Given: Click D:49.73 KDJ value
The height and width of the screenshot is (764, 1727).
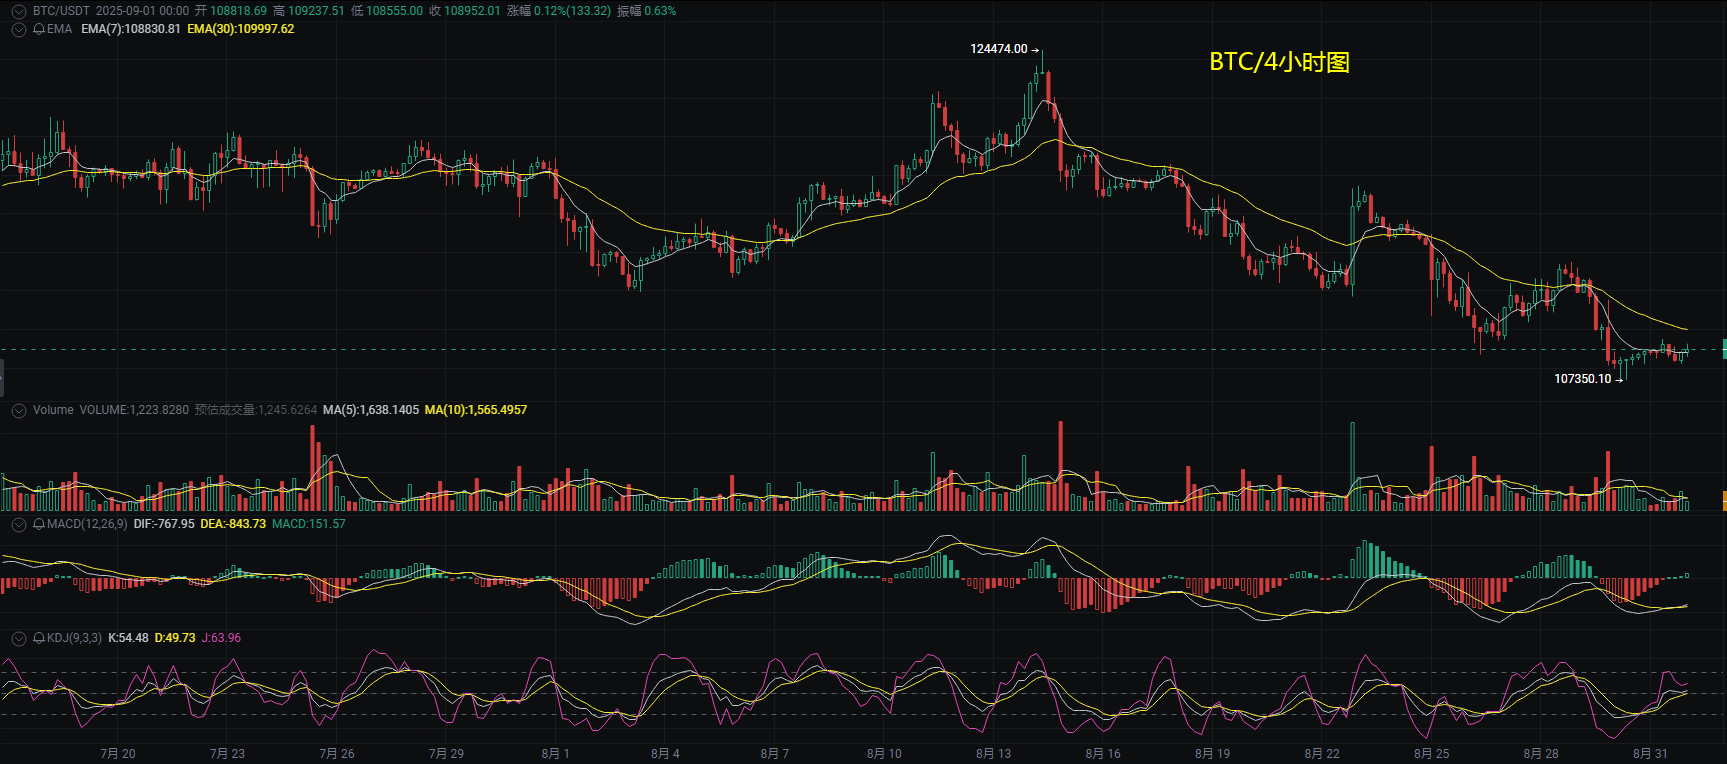Looking at the screenshot, I should pos(175,638).
